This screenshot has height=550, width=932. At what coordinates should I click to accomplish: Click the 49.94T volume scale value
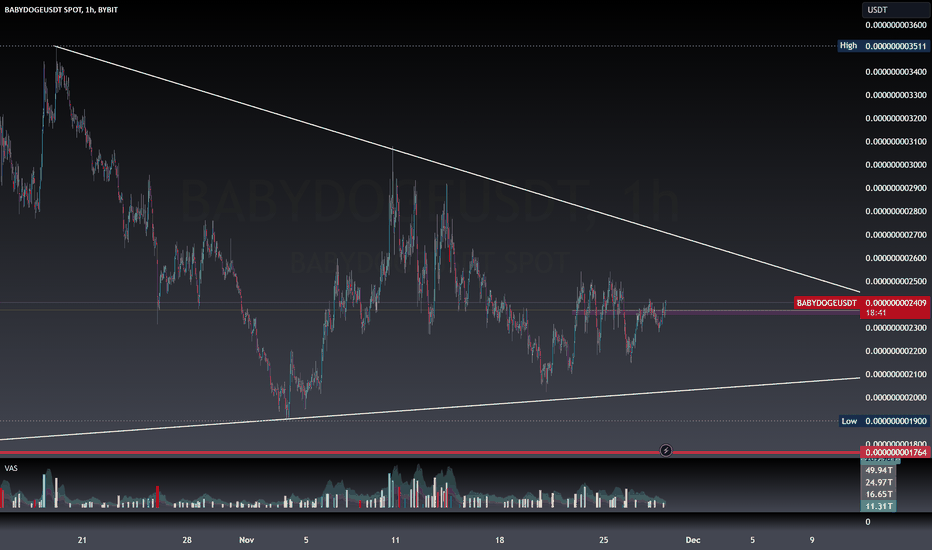pyautogui.click(x=879, y=470)
